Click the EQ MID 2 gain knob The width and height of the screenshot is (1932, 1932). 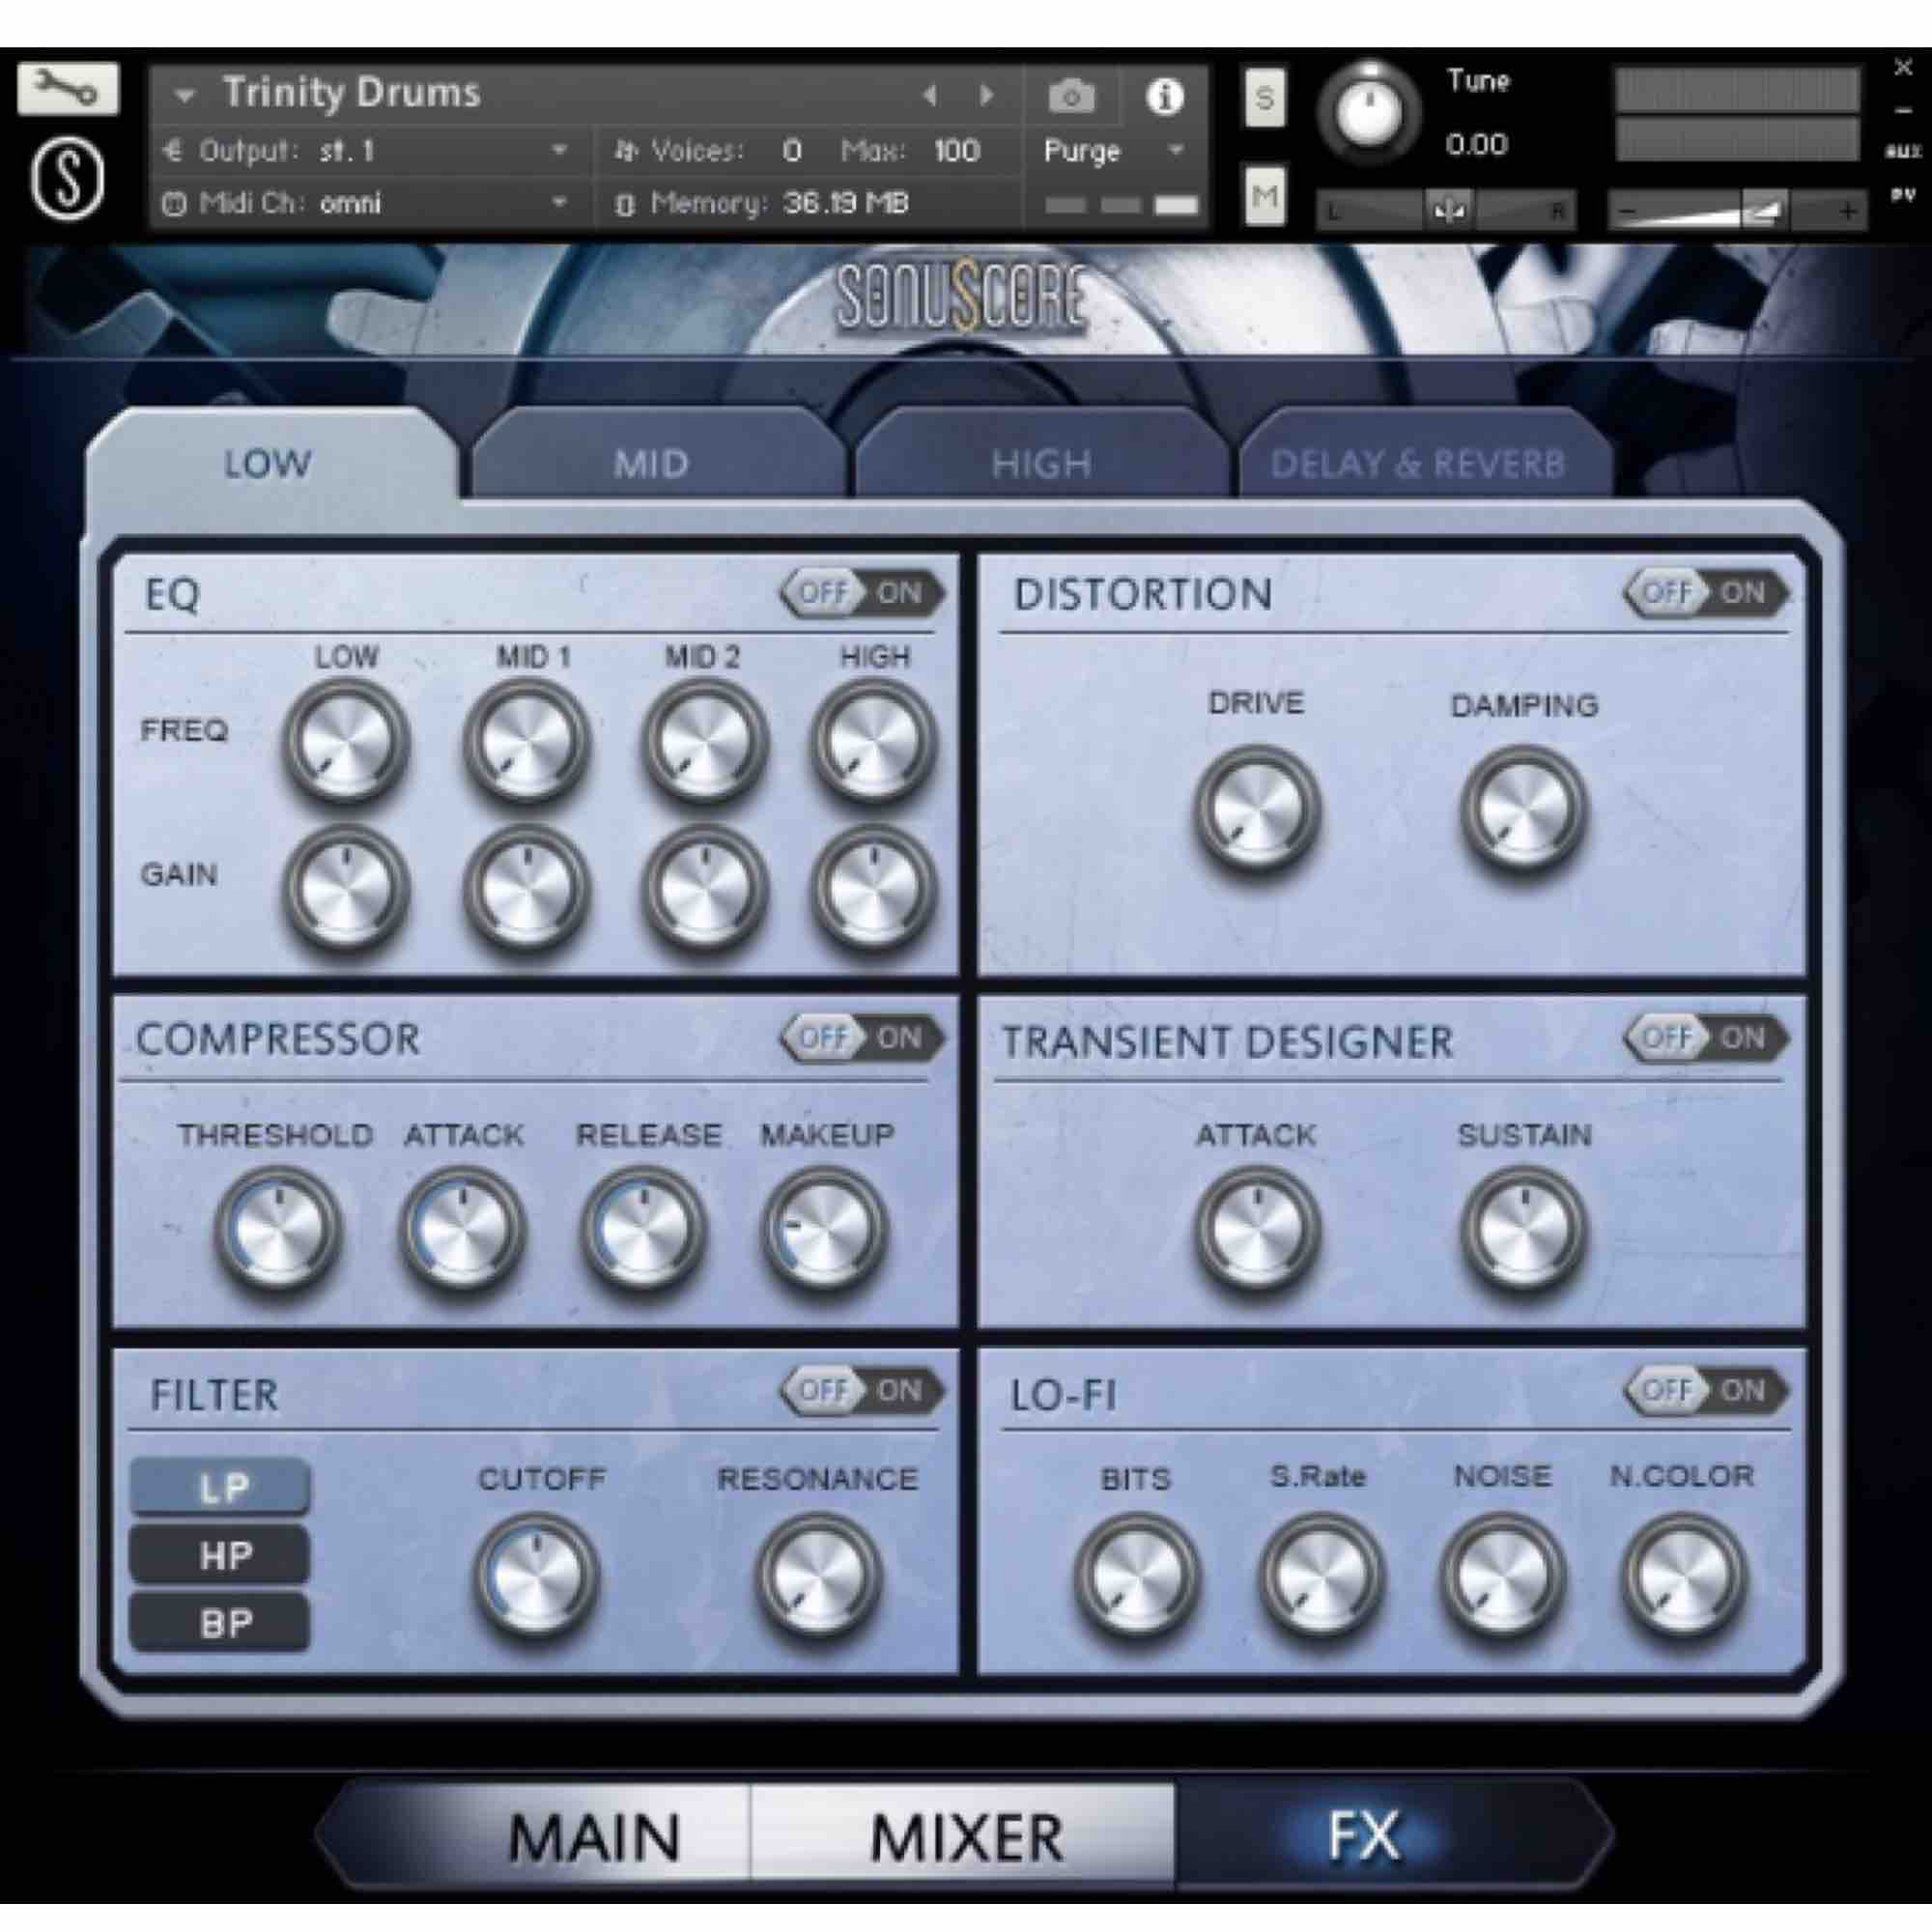[705, 888]
